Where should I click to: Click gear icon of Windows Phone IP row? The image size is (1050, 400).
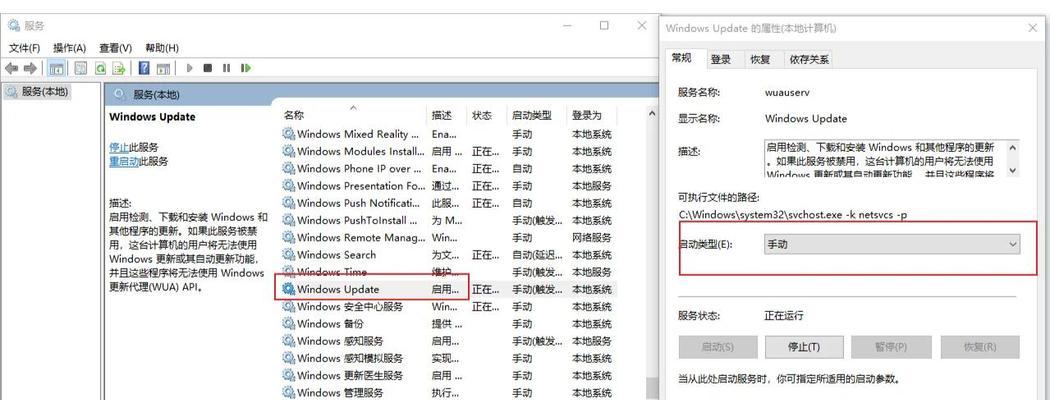tap(289, 169)
